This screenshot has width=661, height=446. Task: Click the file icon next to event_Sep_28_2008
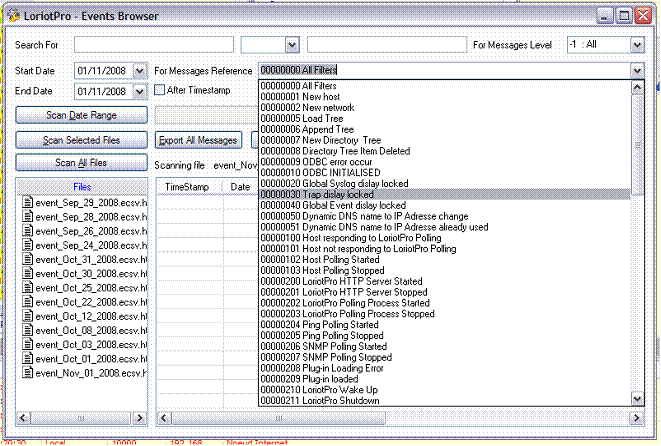click(27, 217)
